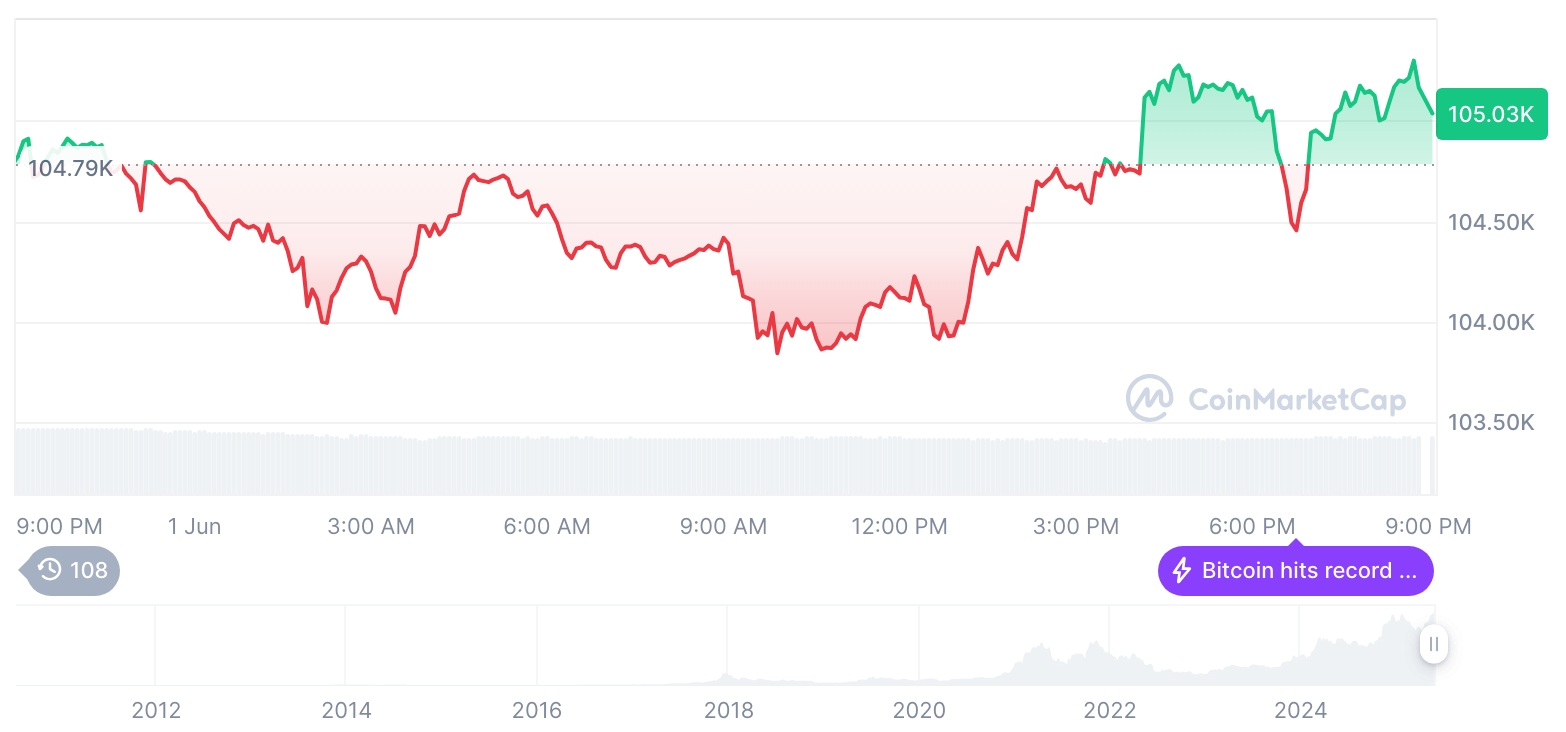This screenshot has width=1566, height=732.
Task: Click the range handle on the year timeline
Action: tap(1434, 644)
